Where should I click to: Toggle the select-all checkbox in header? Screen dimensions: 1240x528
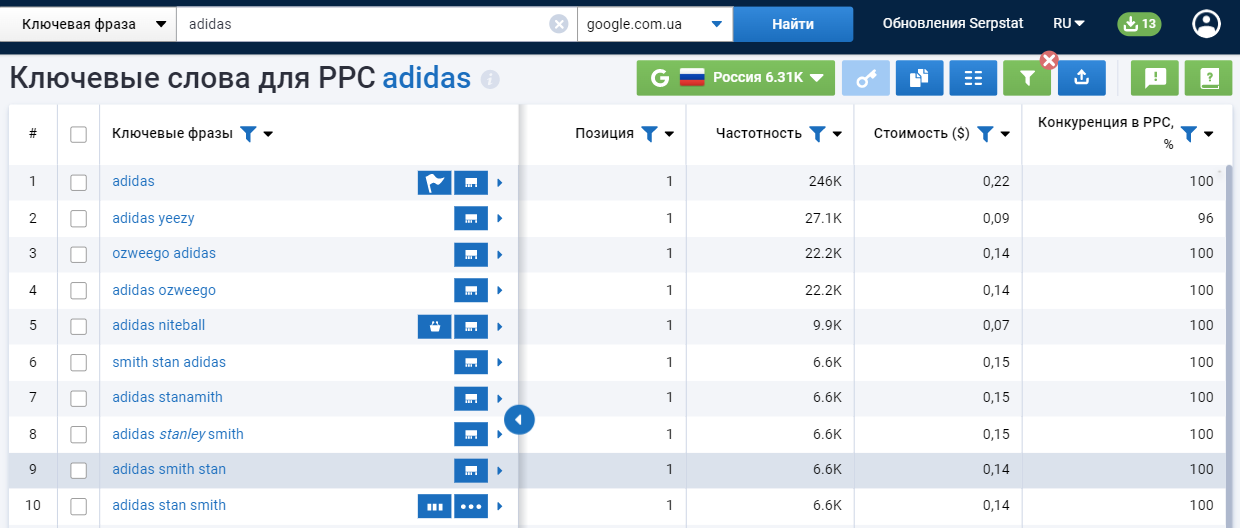point(78,134)
